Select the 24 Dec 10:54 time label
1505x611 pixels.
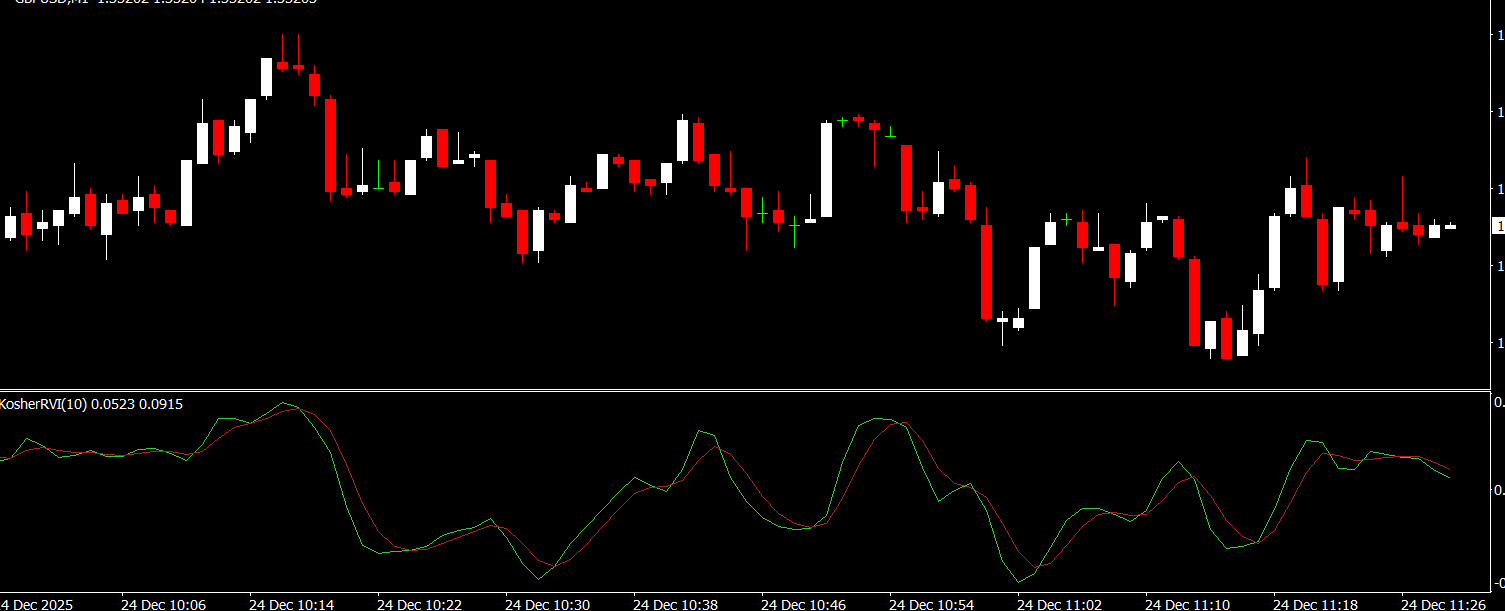931,604
